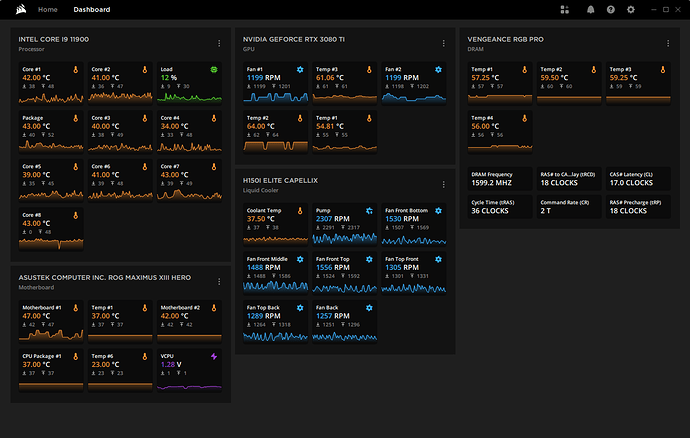Viewport: 690px width, 438px height.
Task: Click the RAS# Precharge 18 CLOCKS tile
Action: point(638,207)
